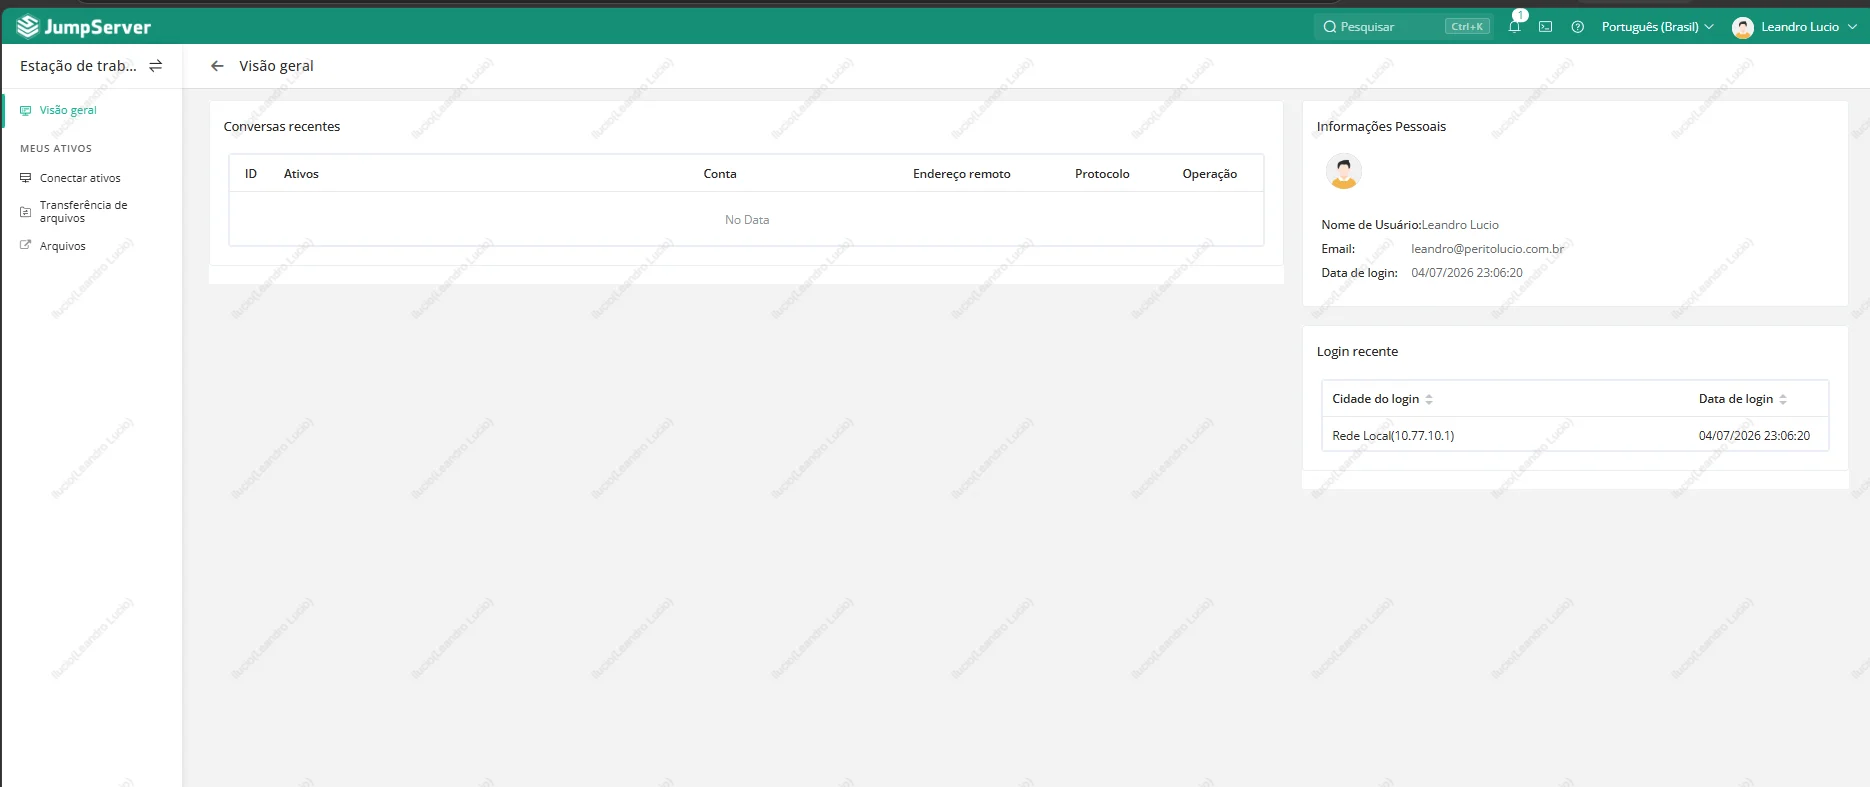Image resolution: width=1870 pixels, height=787 pixels.
Task: Expand the Leandro Lucio user menu
Action: (1795, 27)
